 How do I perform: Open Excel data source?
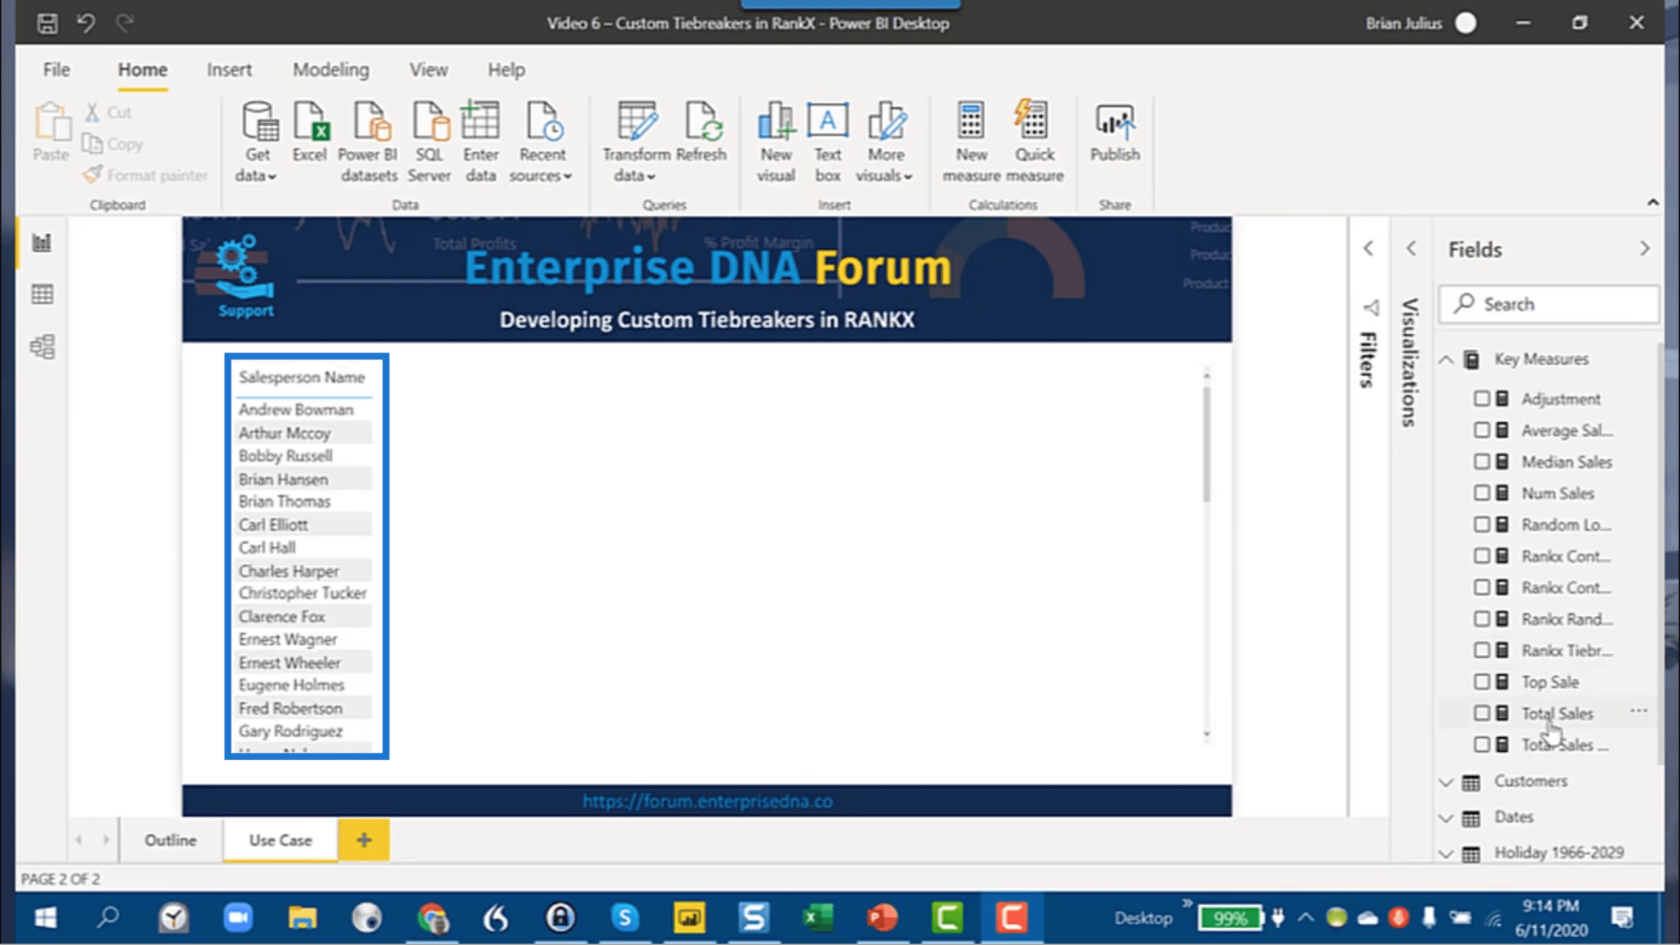(x=310, y=133)
